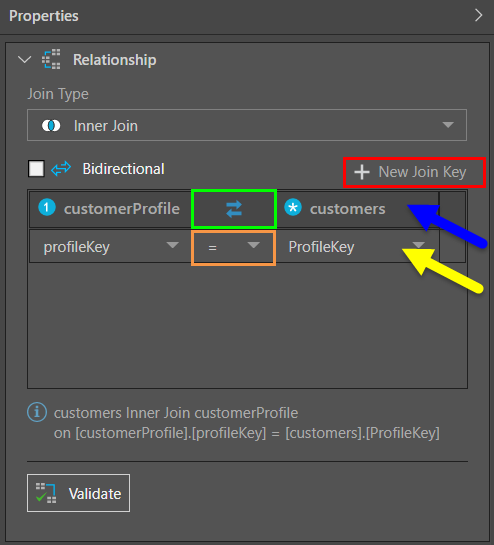Enable the Bidirectional checkbox
494x545 pixels.
point(36,169)
